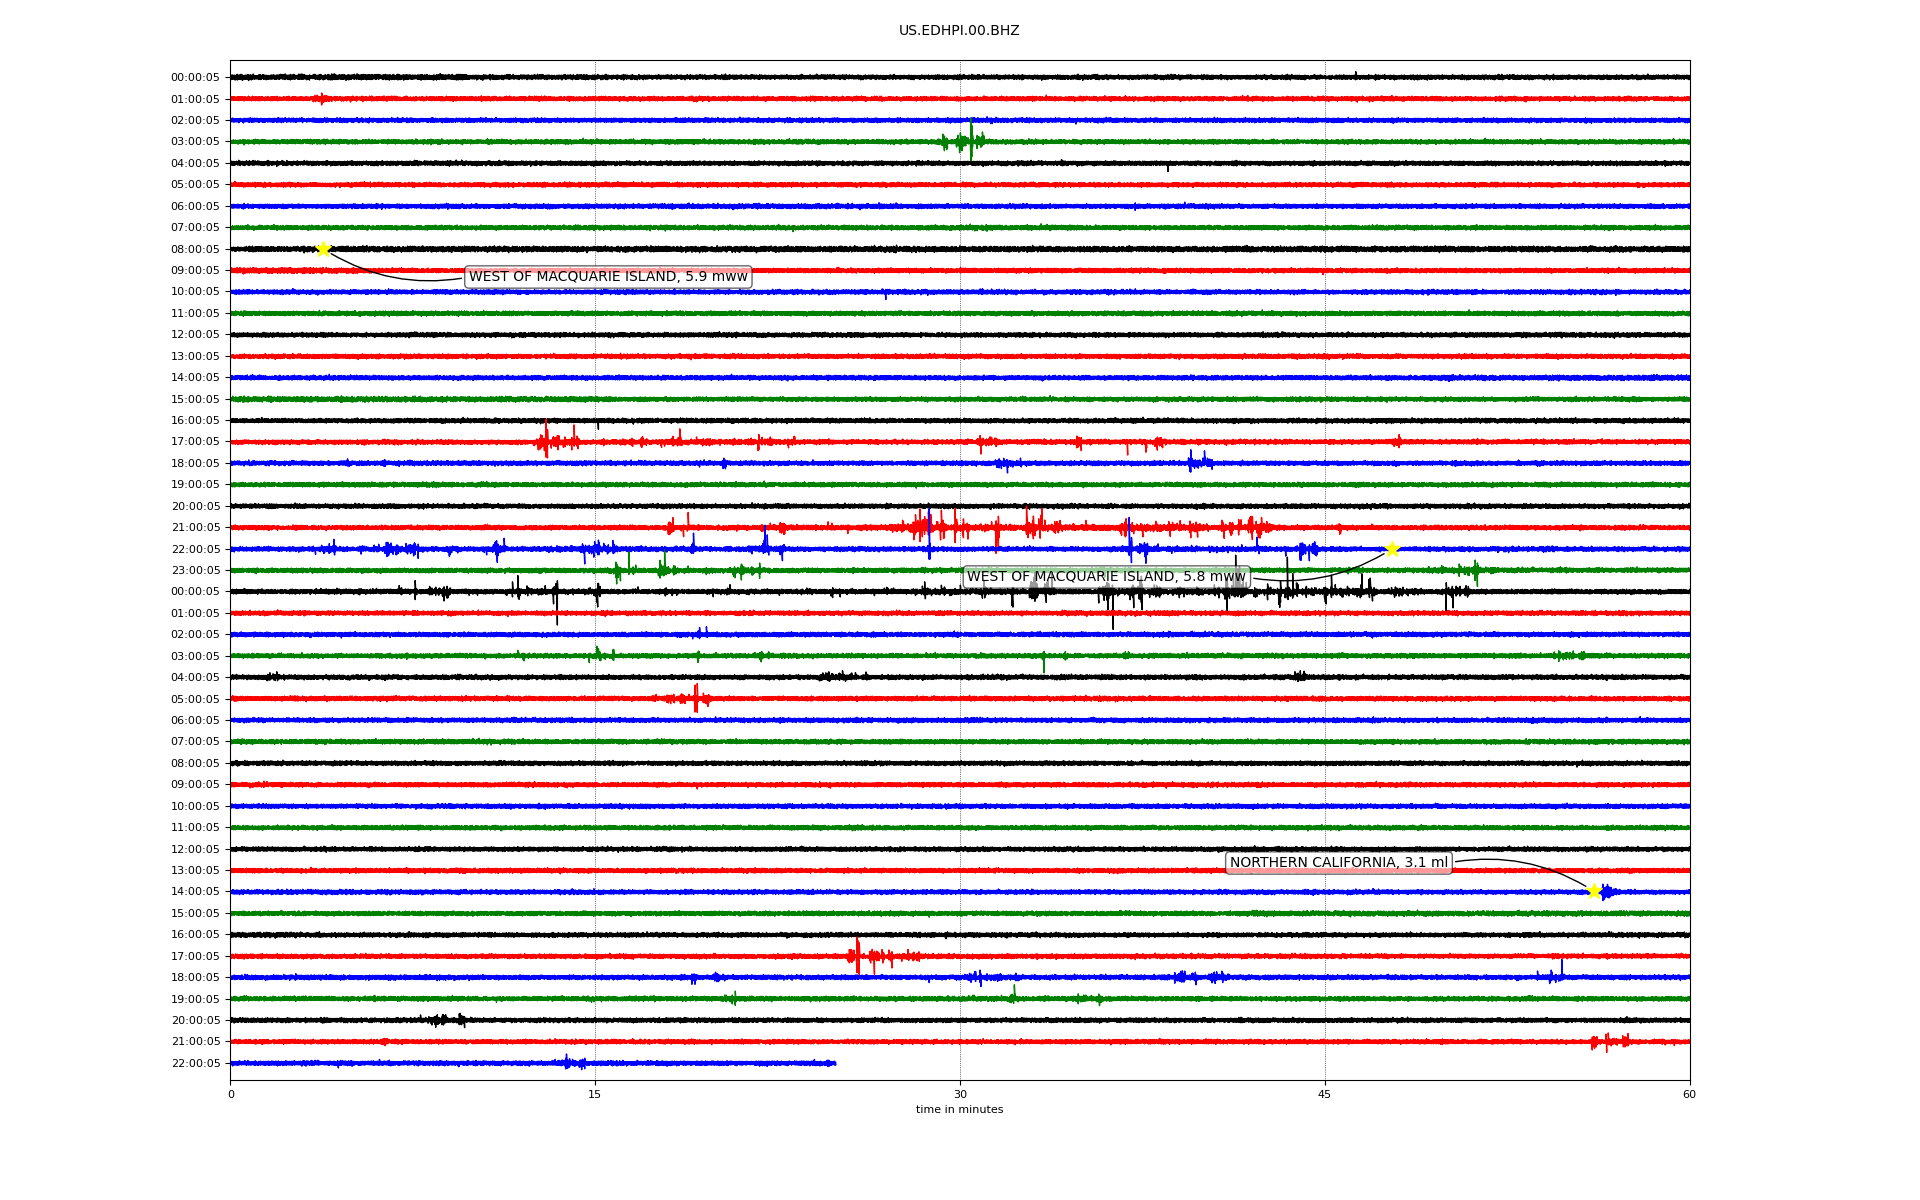1920x1200 pixels.
Task: Click the 'WEST OF MACQUARIE ISLAND, 5.9 mww' label
Action: 608,277
